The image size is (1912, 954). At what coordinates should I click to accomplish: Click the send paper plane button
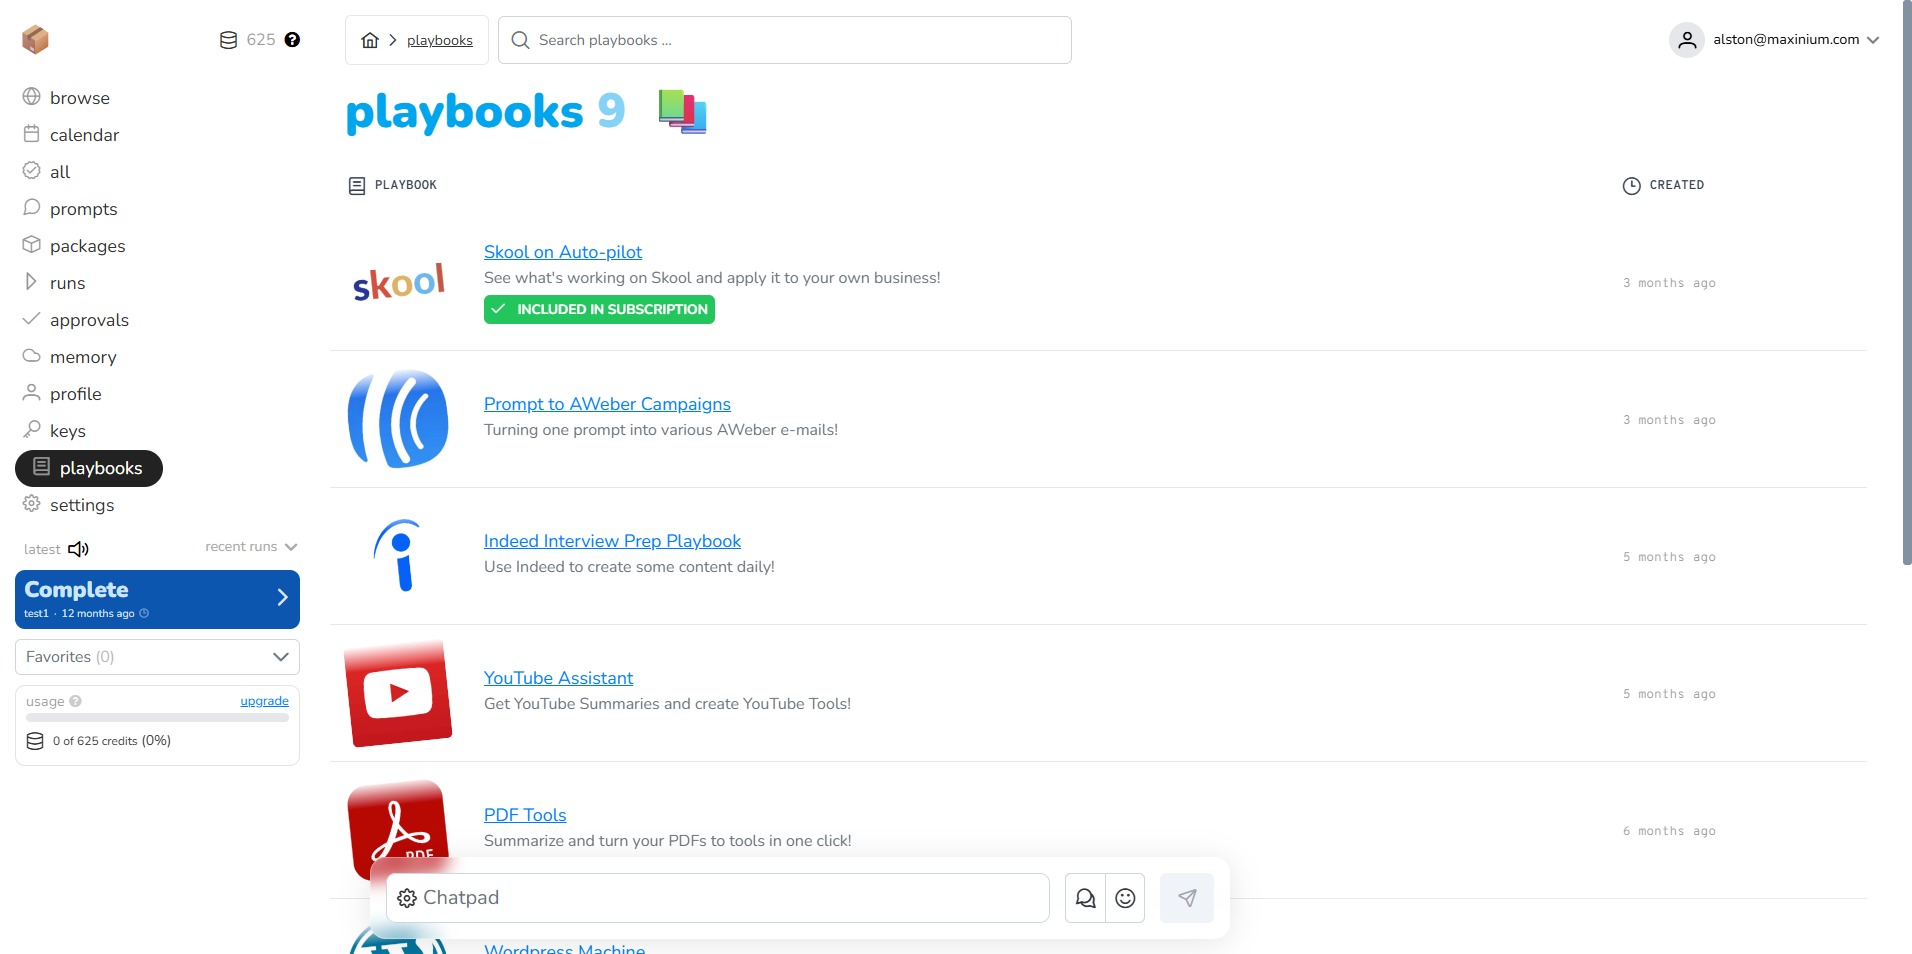[x=1187, y=898]
